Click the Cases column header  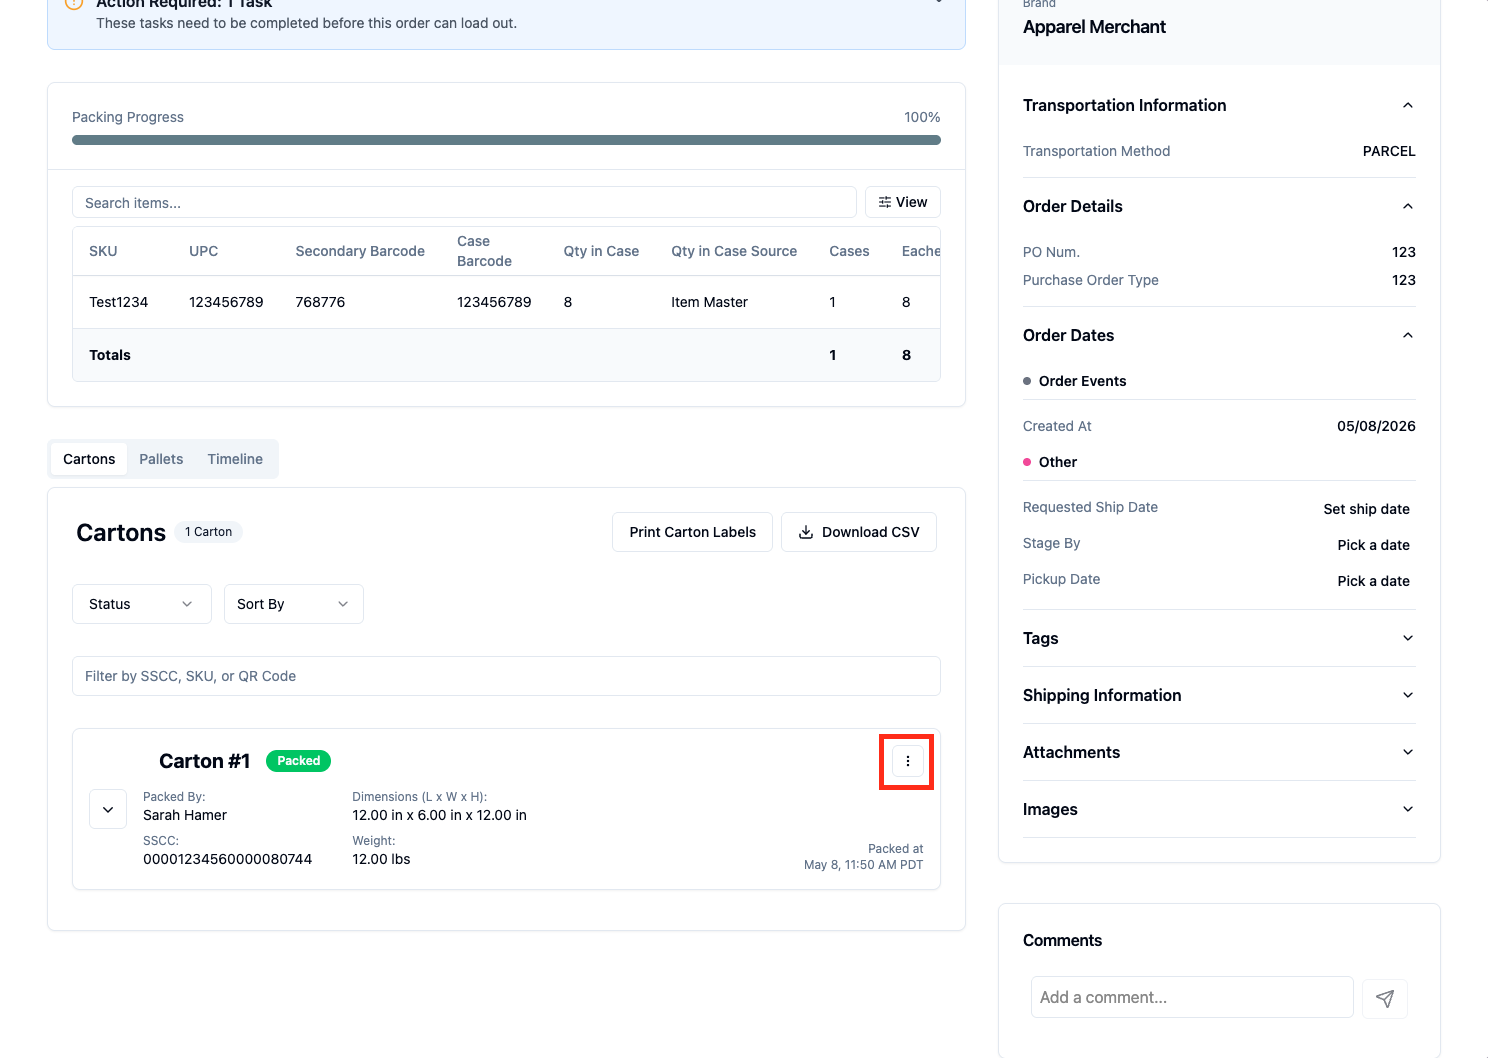point(849,251)
